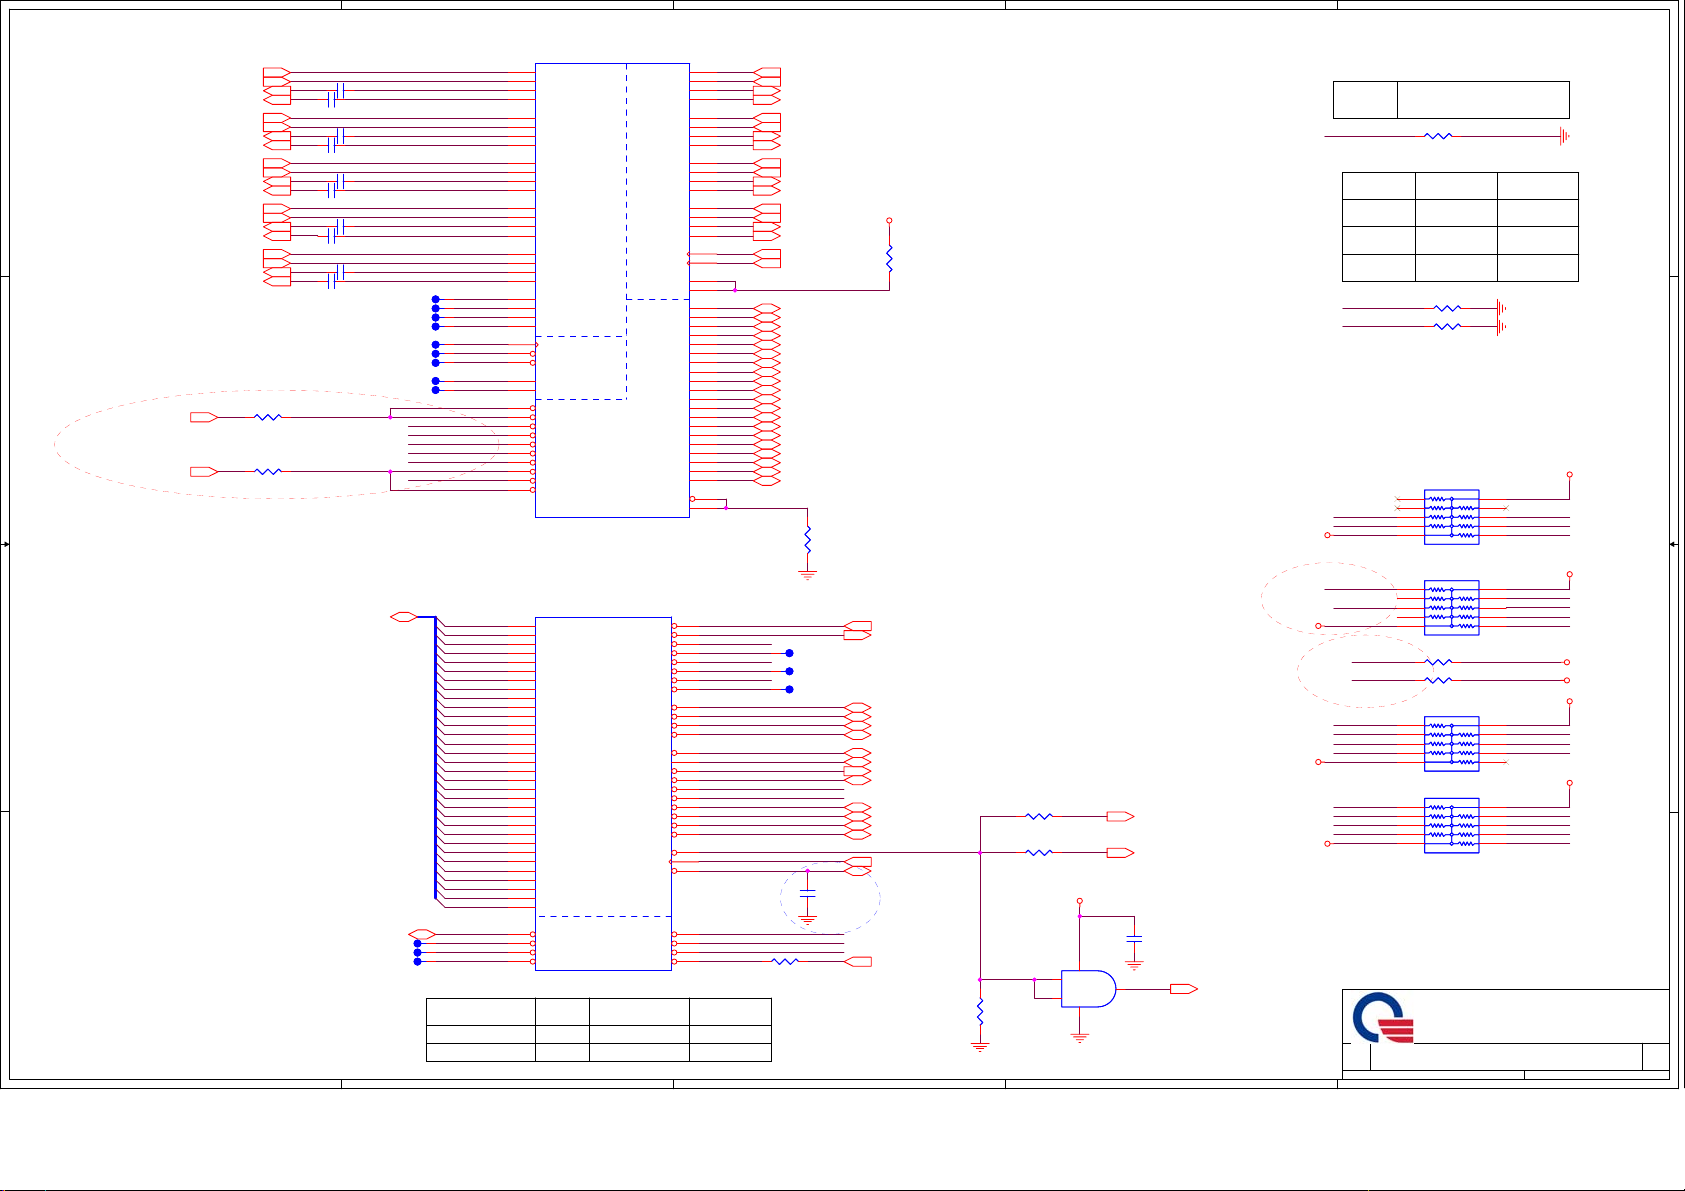Click the Quanta logo in title block
This screenshot has height=1191, width=1685.
(1383, 1018)
